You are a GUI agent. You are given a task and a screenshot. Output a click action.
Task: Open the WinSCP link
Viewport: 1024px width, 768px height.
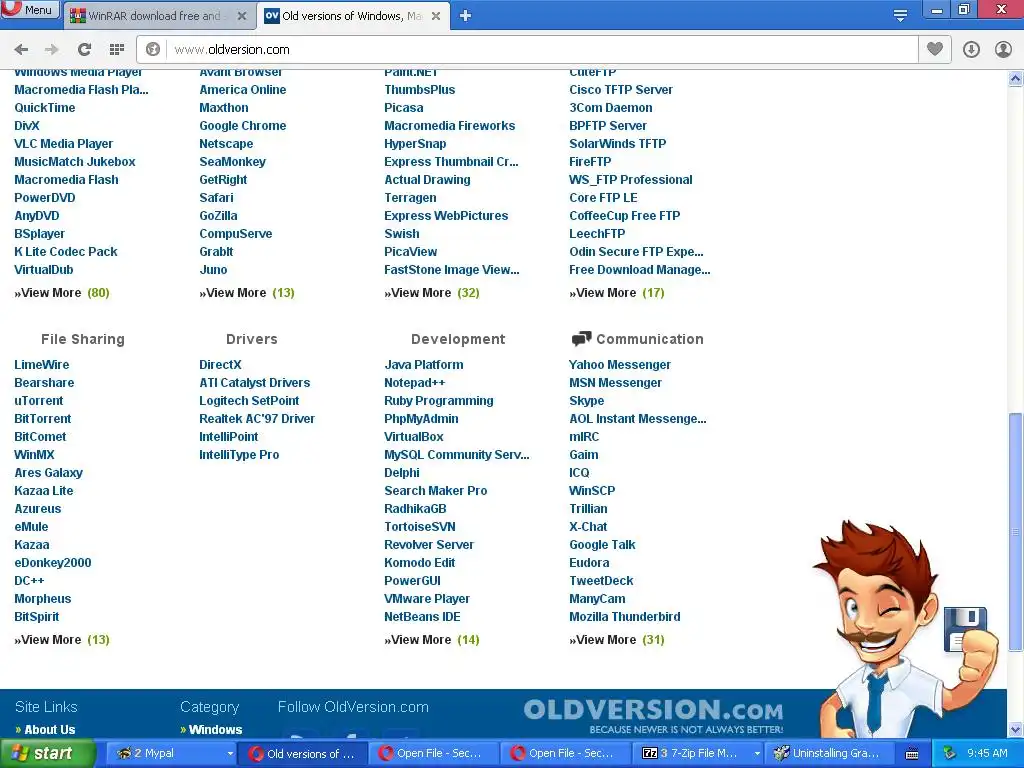coord(592,490)
